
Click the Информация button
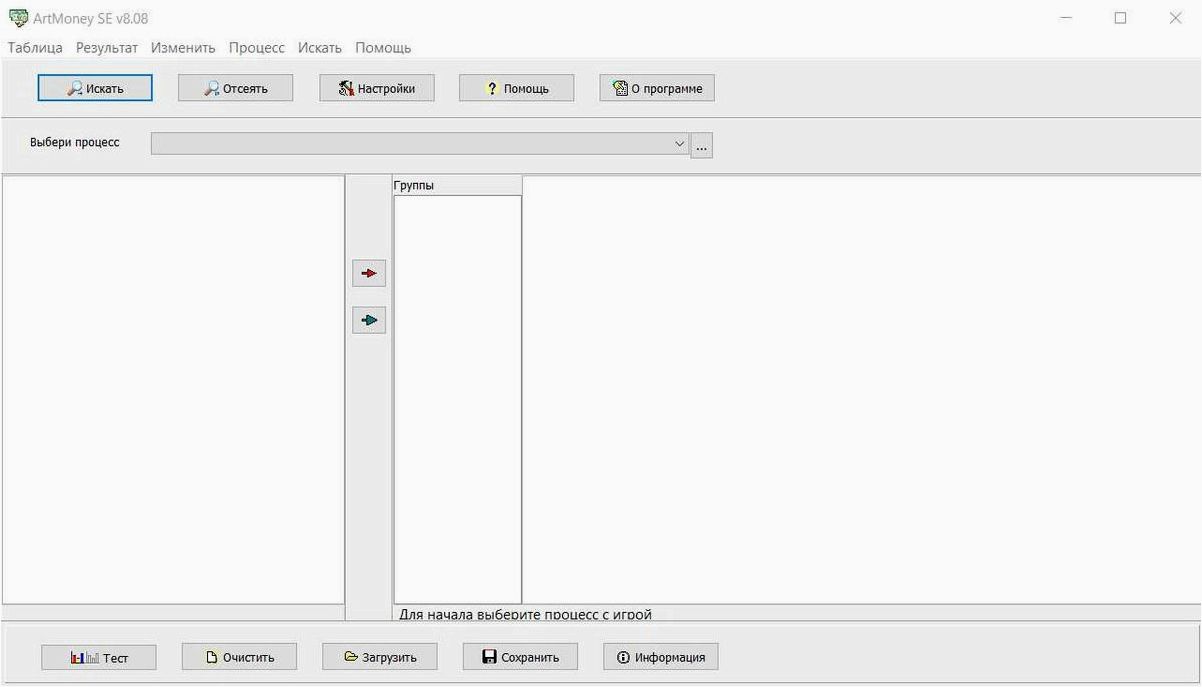(x=660, y=657)
